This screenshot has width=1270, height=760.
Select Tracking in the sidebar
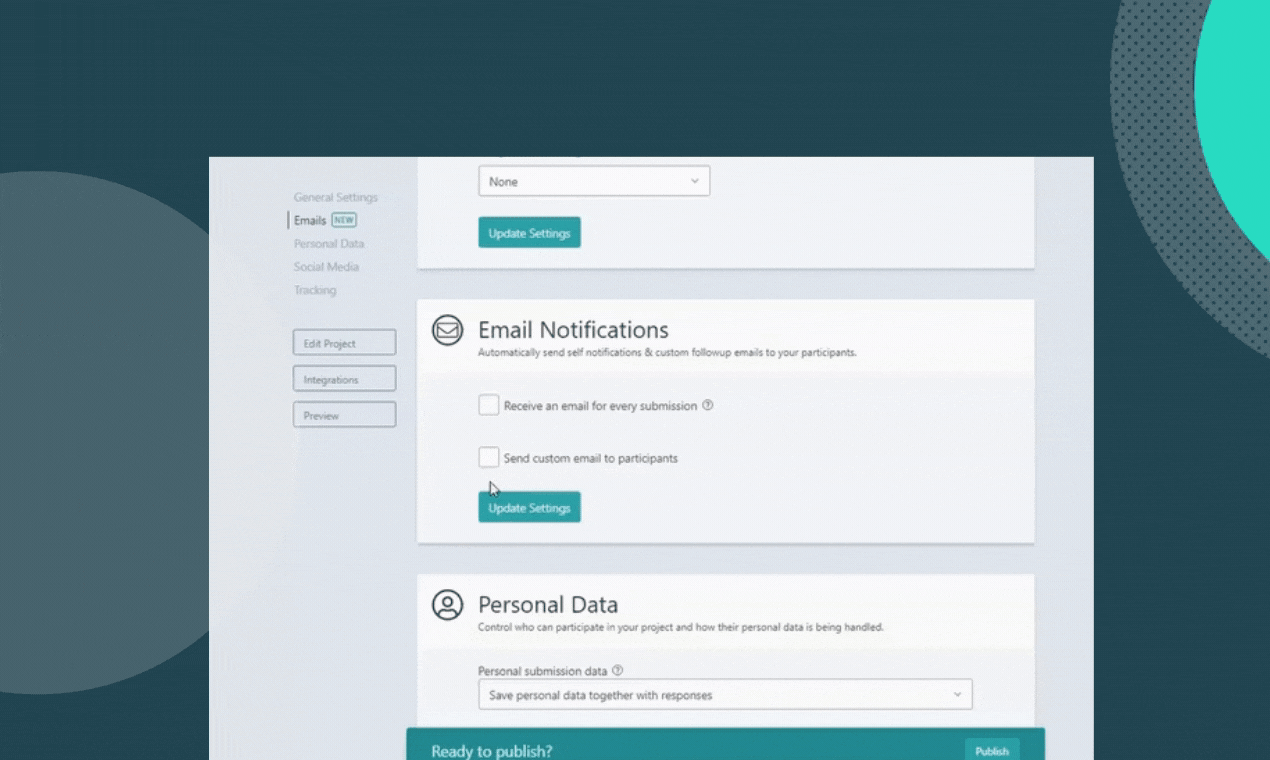315,290
